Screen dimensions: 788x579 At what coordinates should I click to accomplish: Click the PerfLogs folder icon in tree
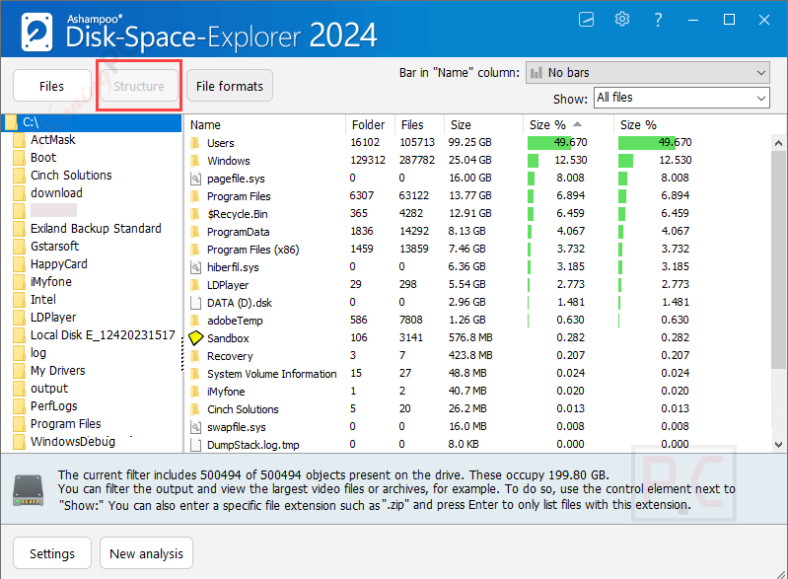(x=19, y=406)
